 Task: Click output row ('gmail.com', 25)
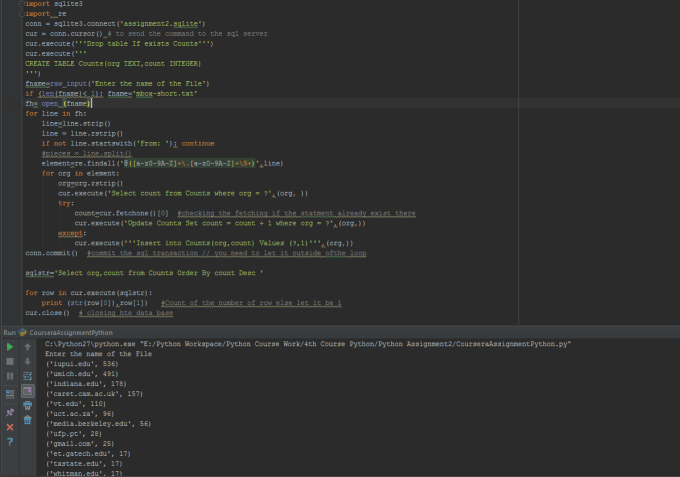tap(80, 444)
